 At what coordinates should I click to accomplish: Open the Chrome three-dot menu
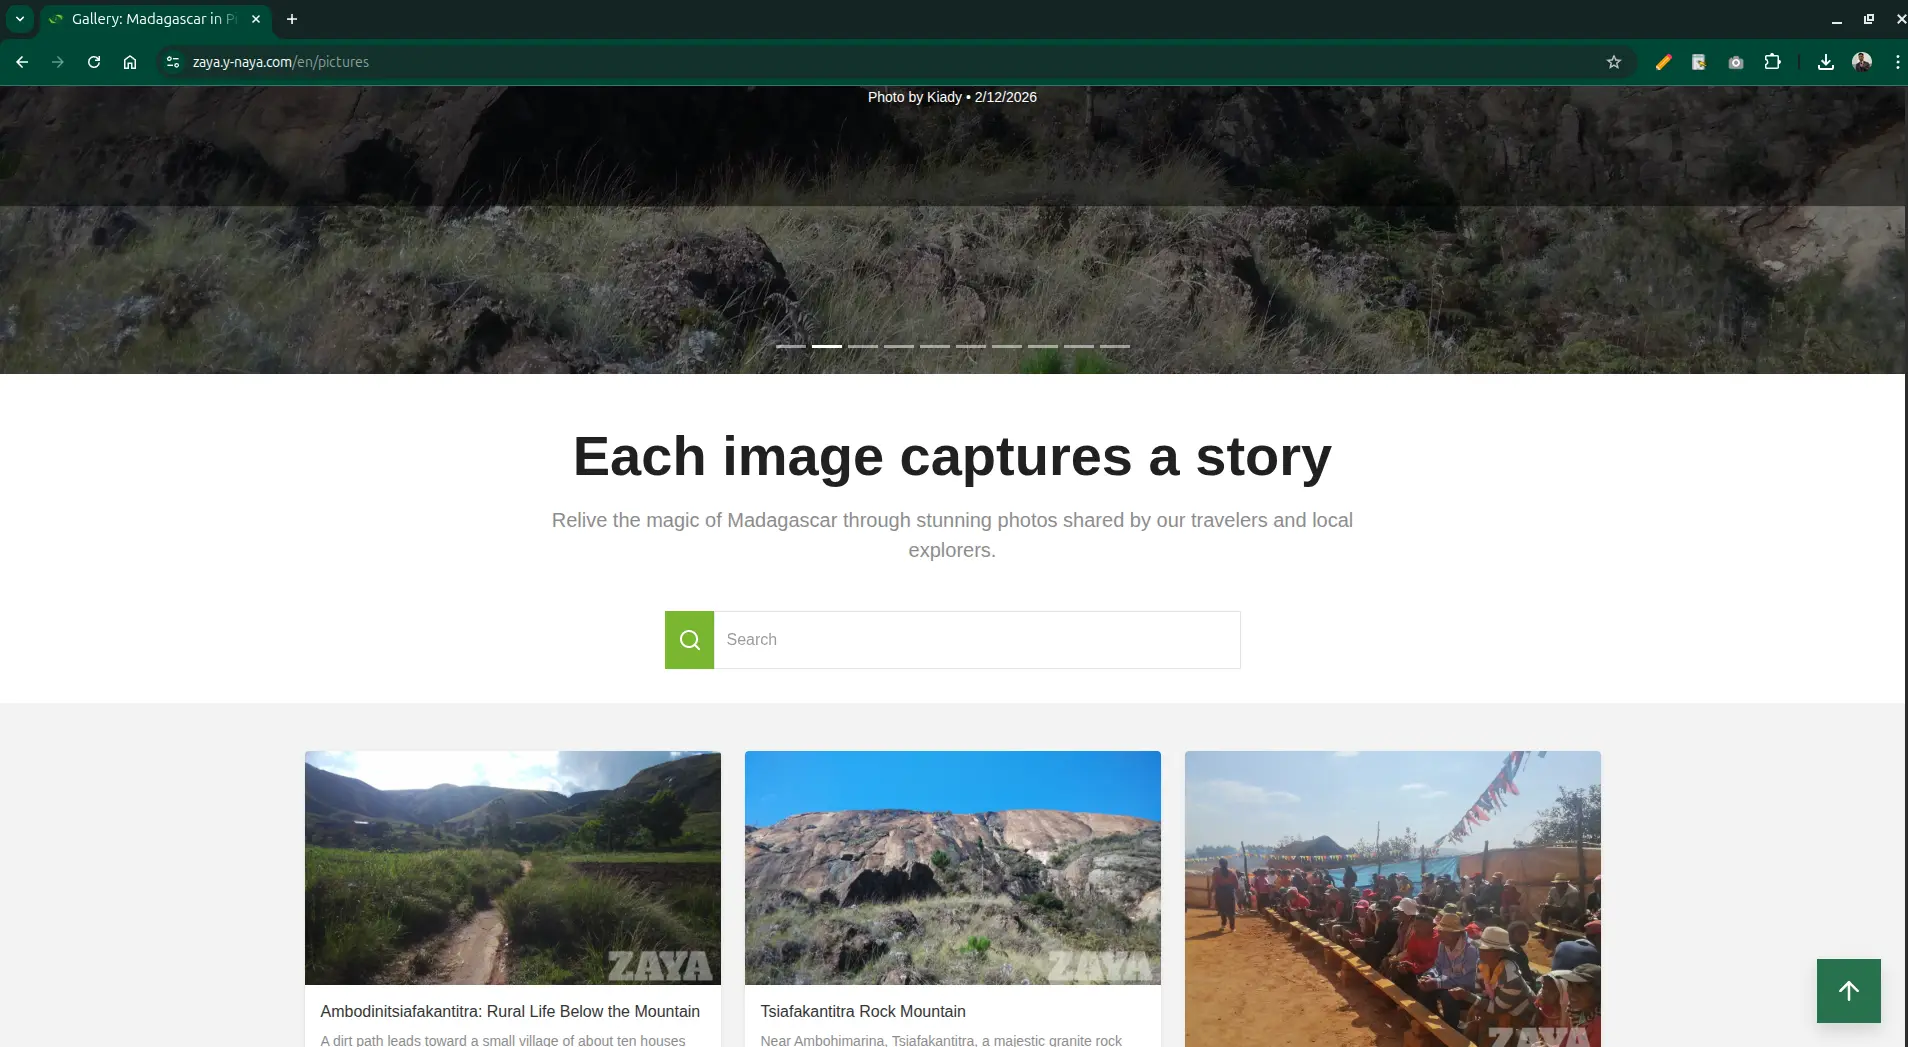click(x=1897, y=62)
